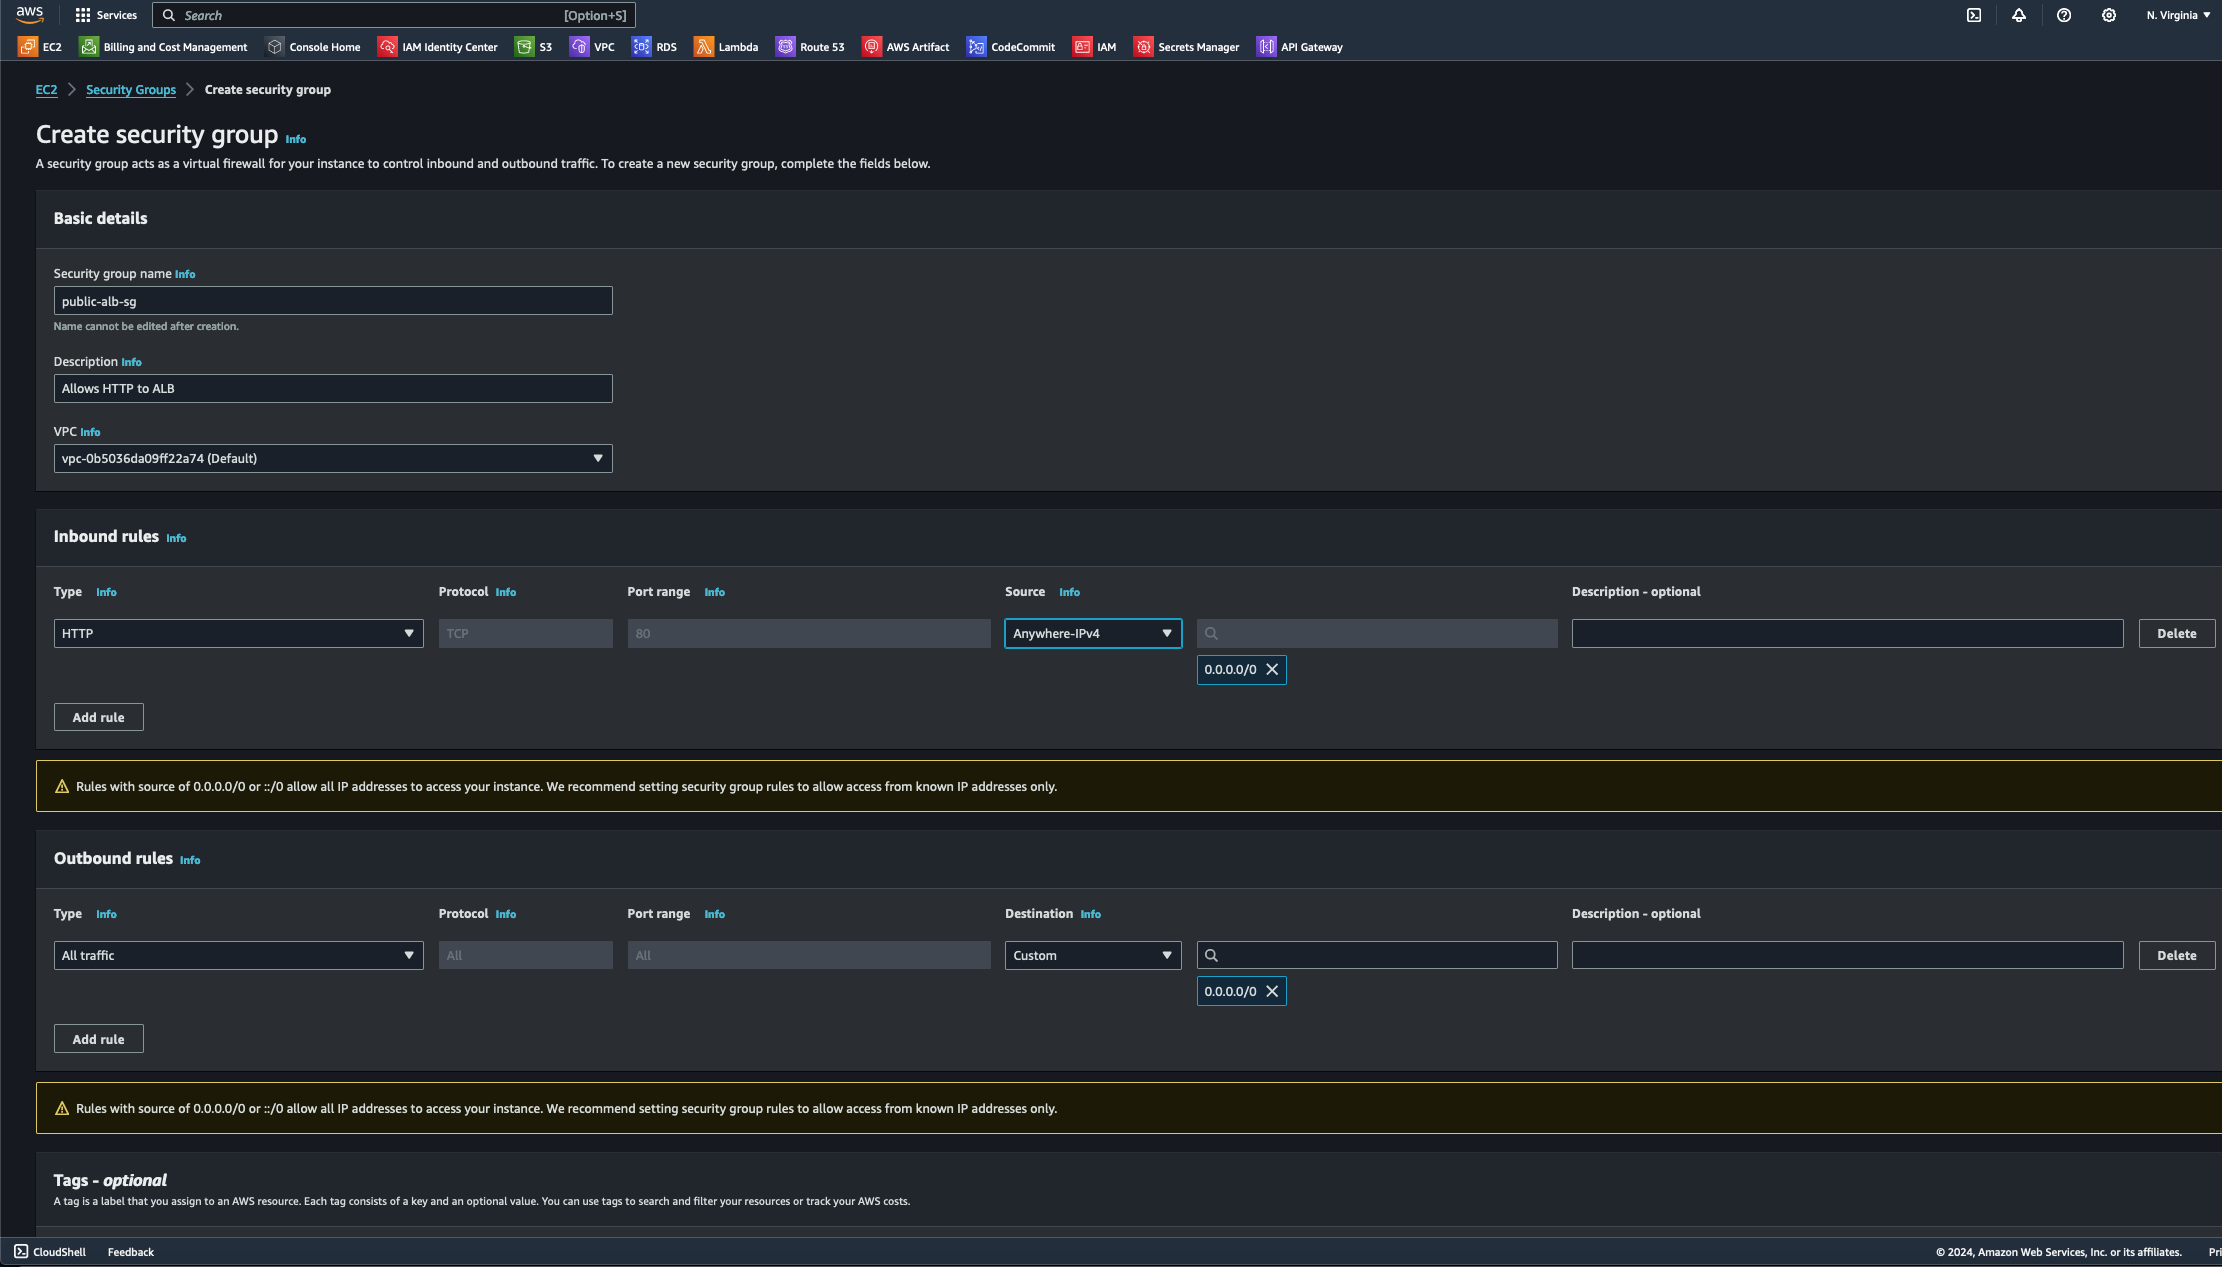This screenshot has width=2222, height=1267.
Task: Click the inbound rule description field
Action: coord(1847,634)
